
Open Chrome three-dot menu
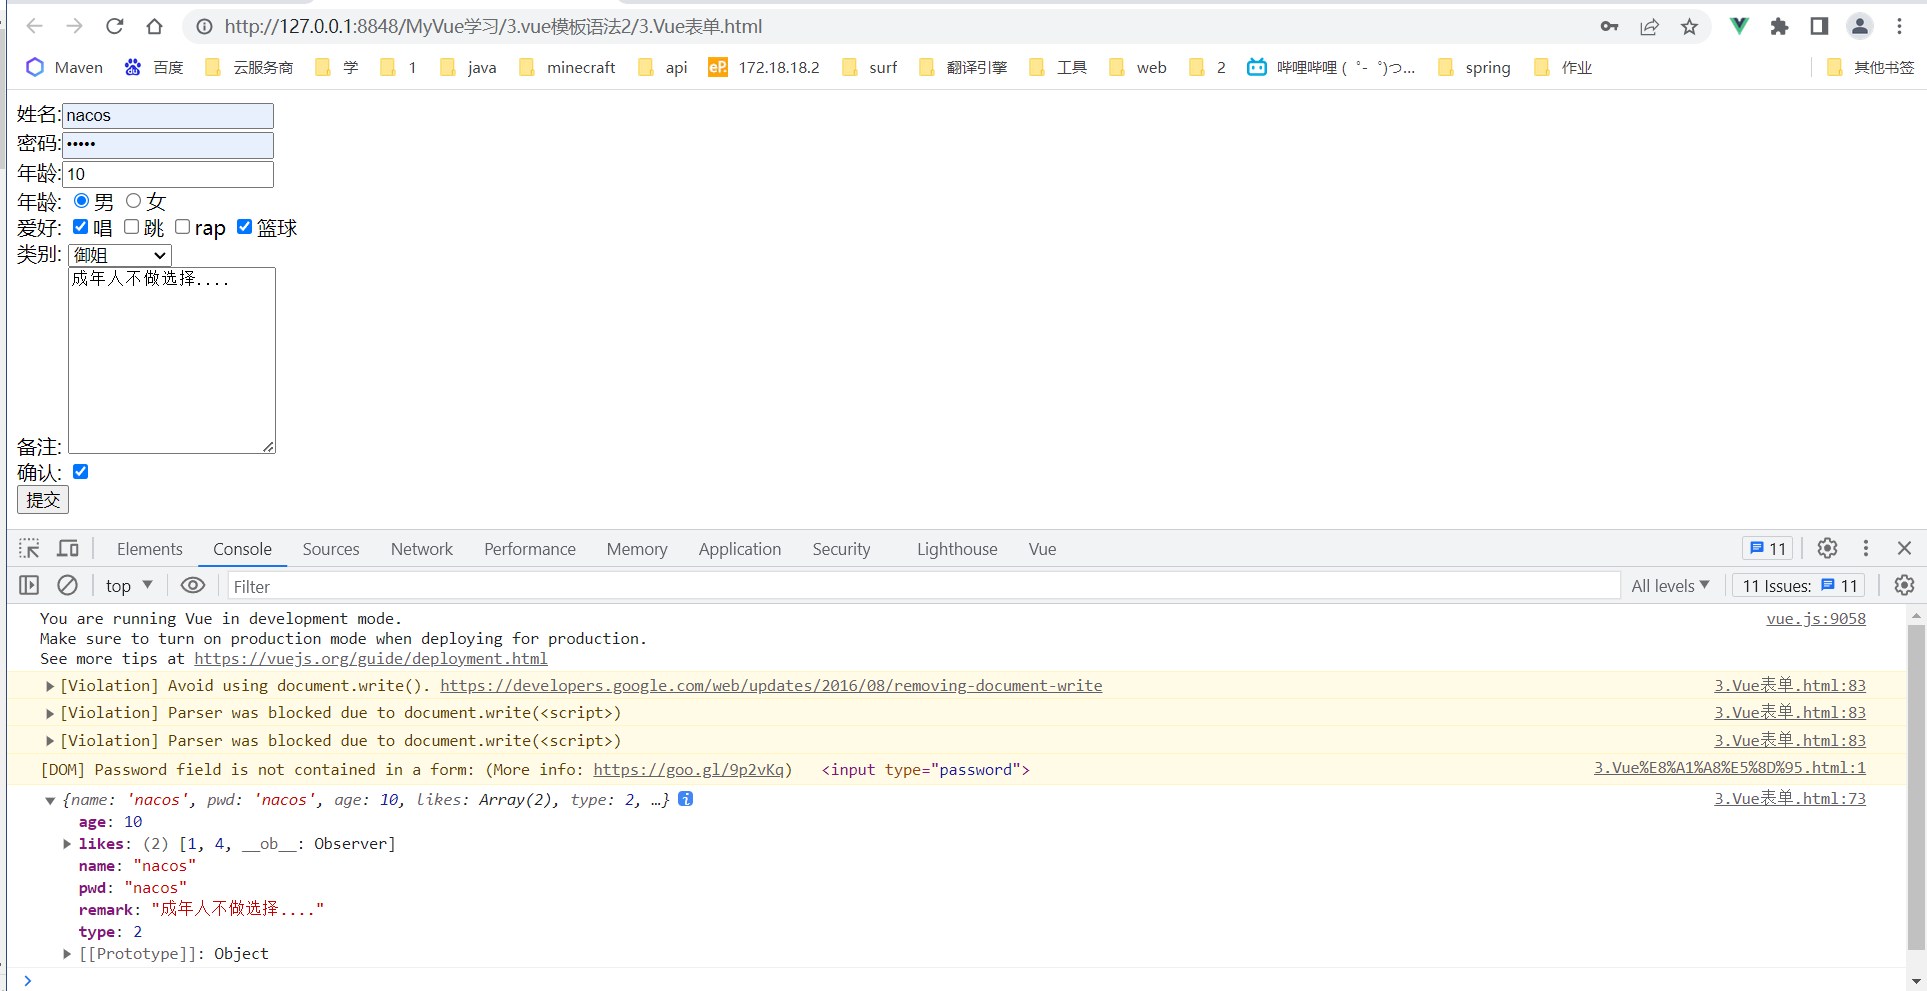1900,27
